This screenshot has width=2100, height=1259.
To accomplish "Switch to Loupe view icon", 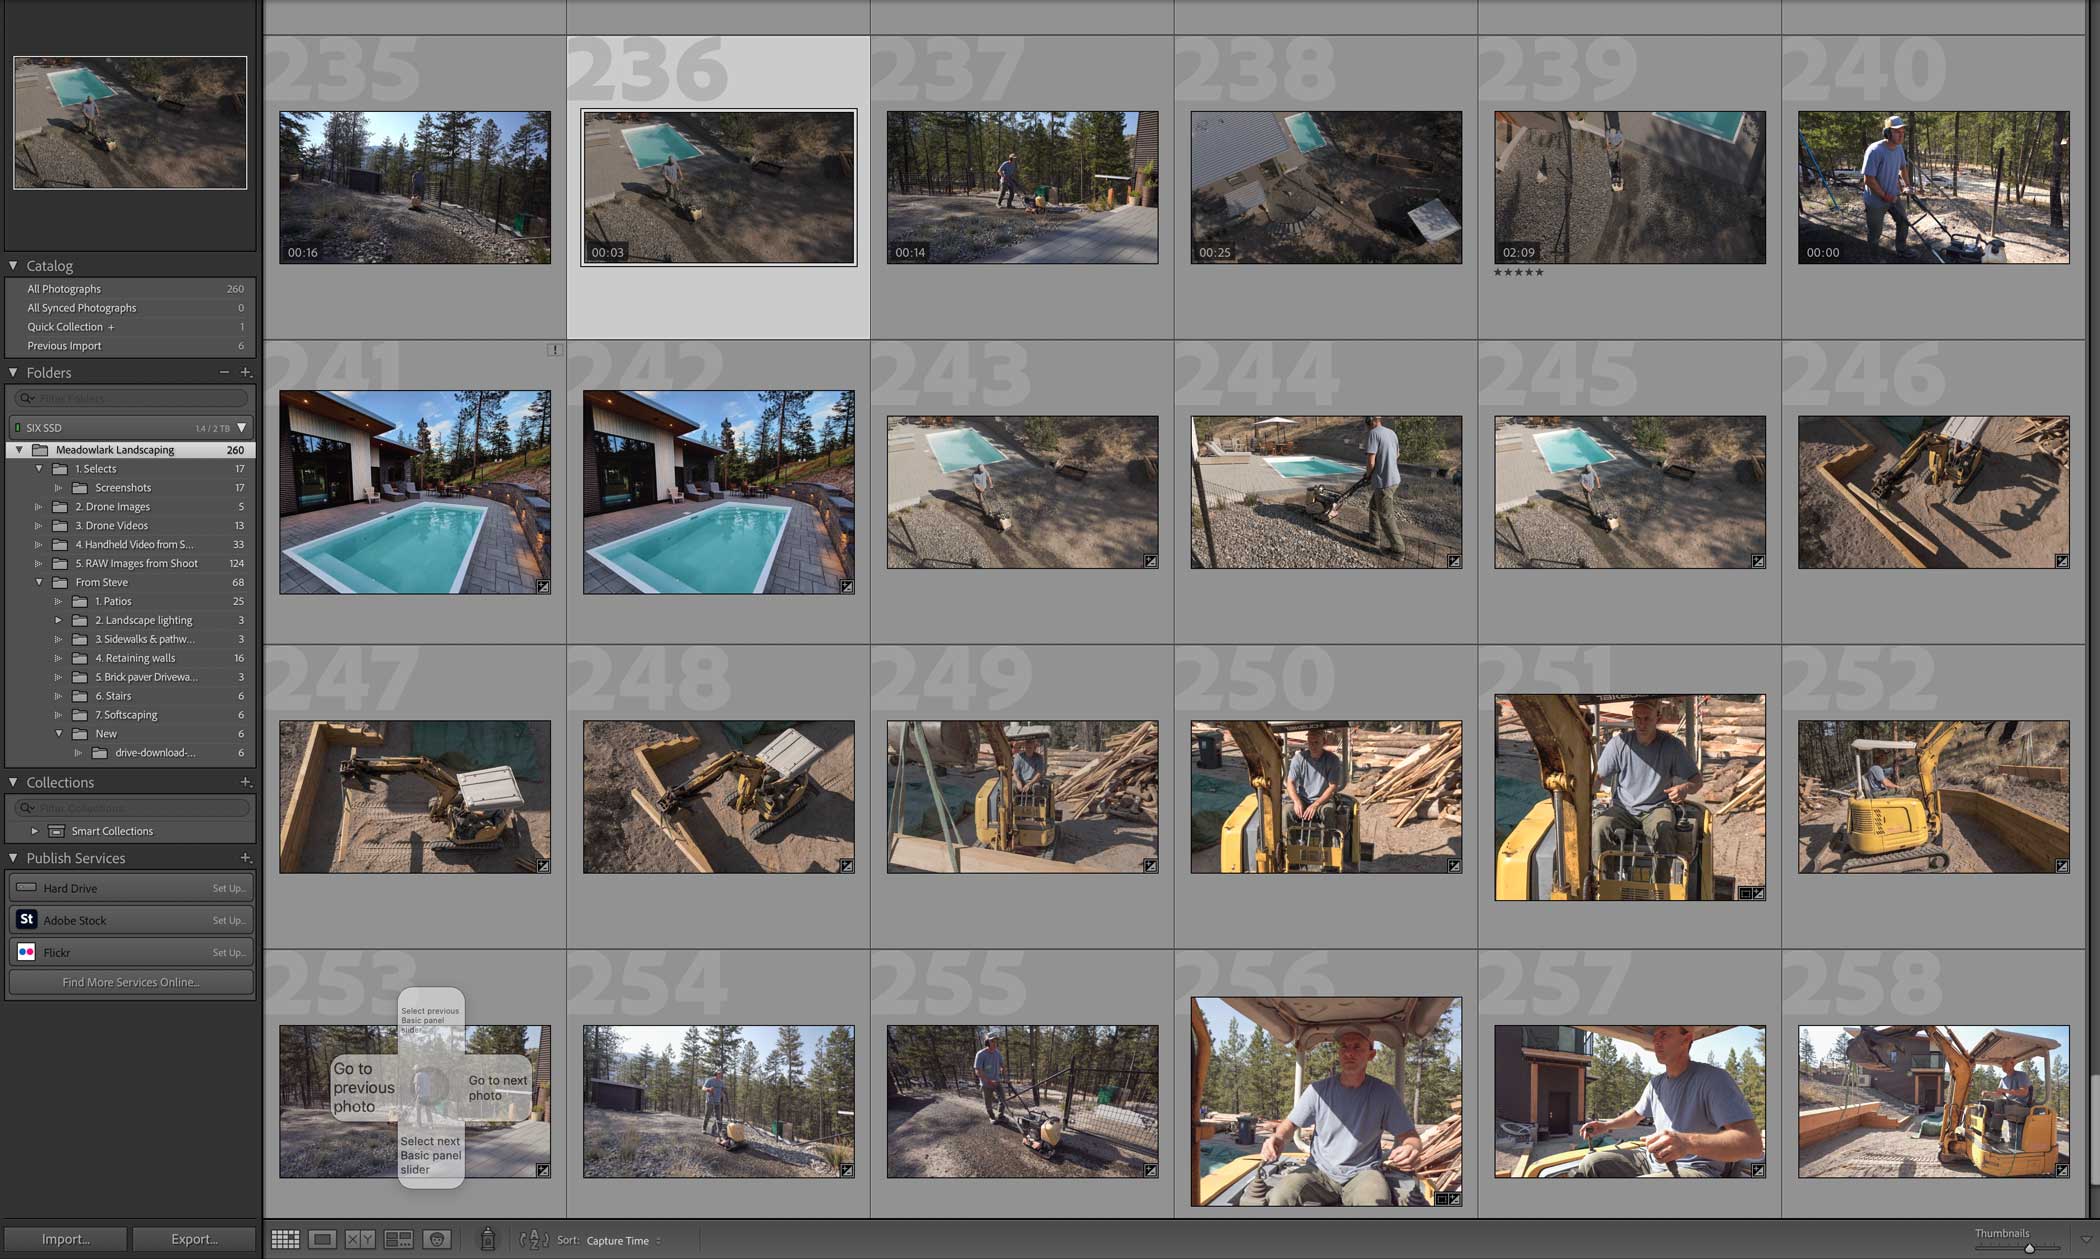I will pos(322,1240).
